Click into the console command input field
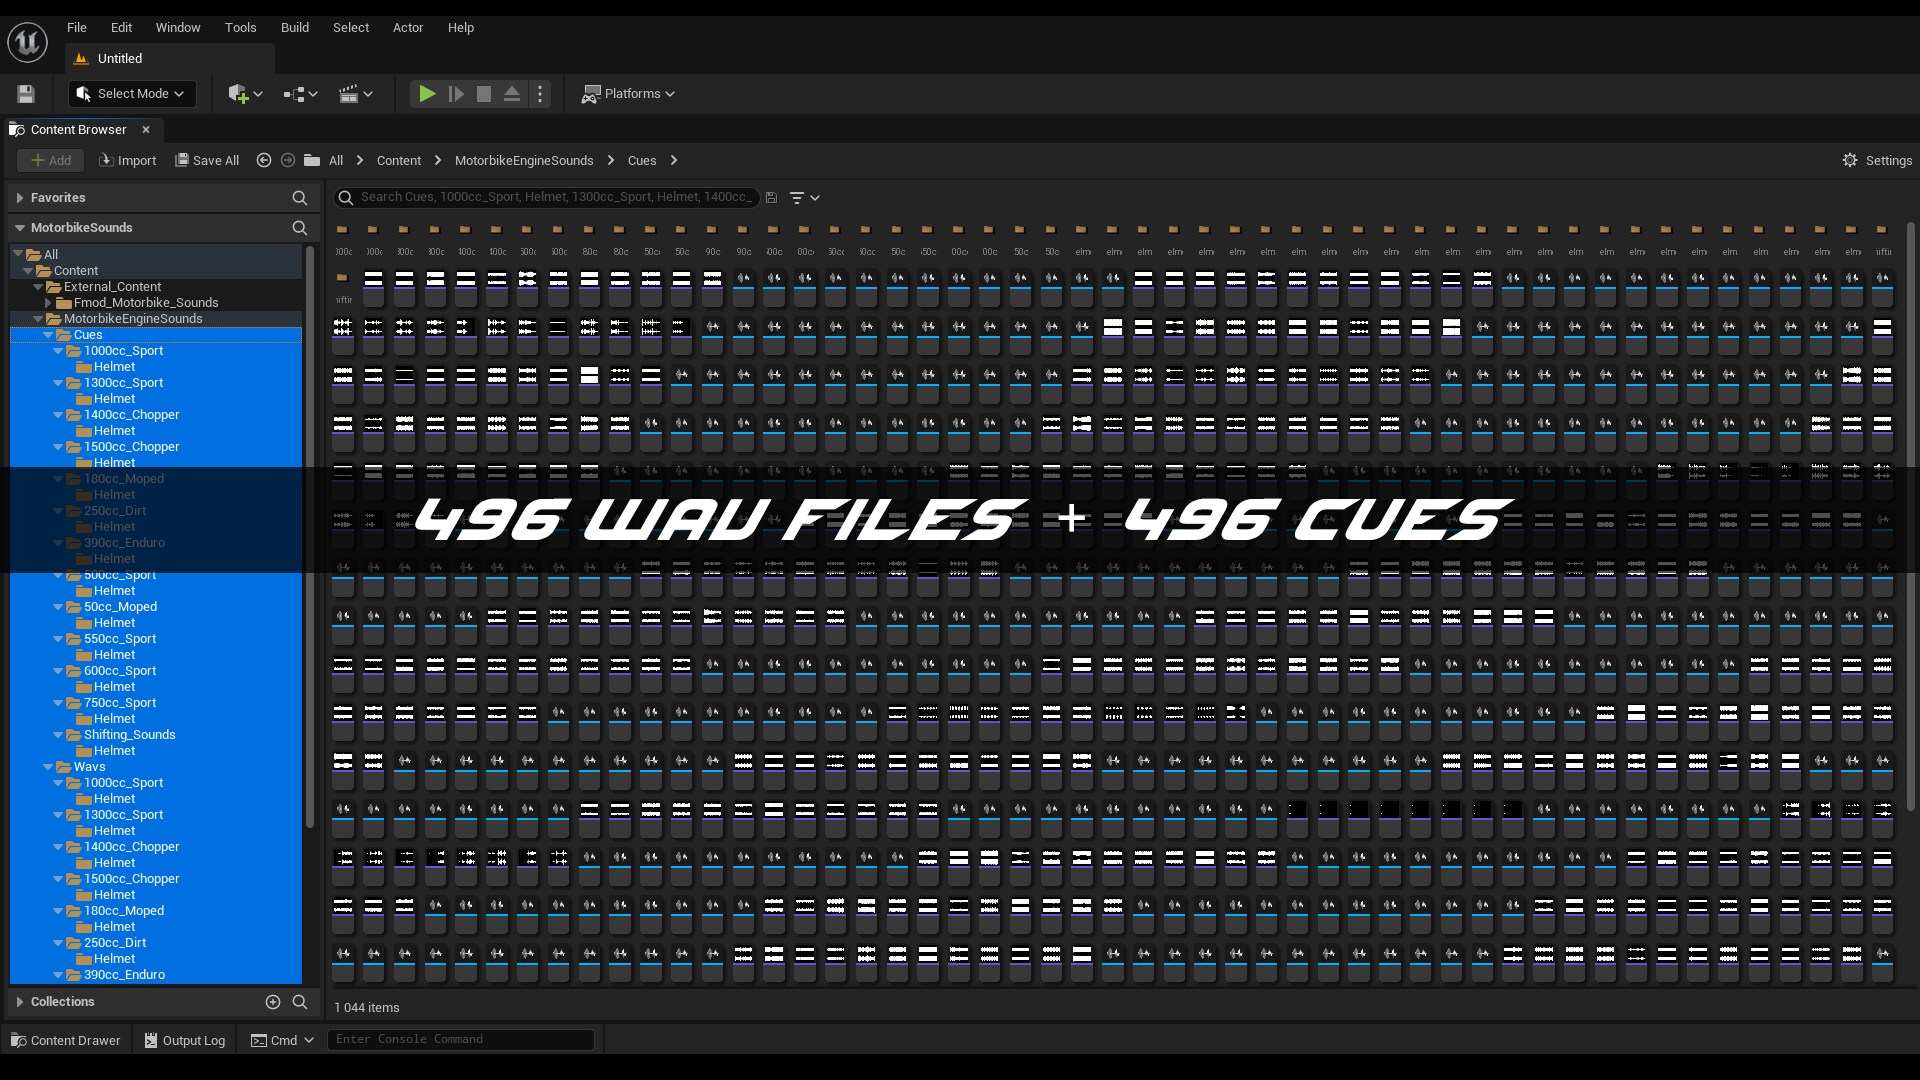This screenshot has width=1920, height=1080. point(460,1040)
